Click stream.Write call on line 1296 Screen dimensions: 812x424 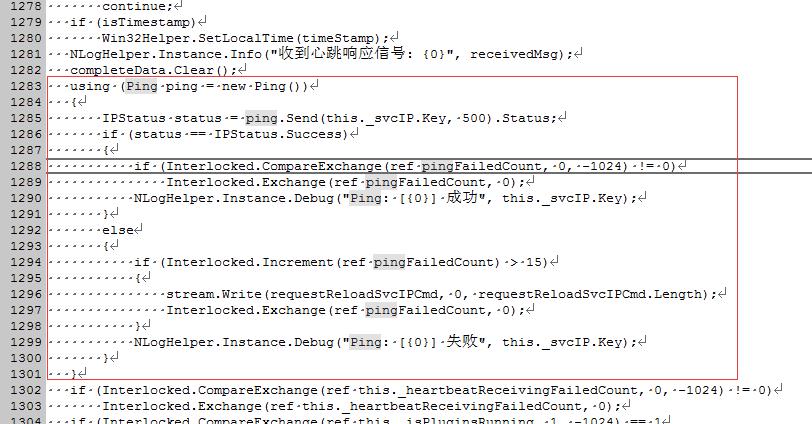coord(213,294)
